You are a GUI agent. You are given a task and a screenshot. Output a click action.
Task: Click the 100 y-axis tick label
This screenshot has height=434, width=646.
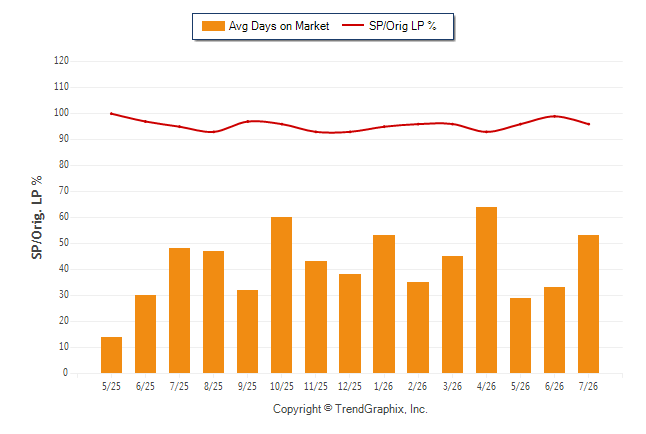coord(61,113)
